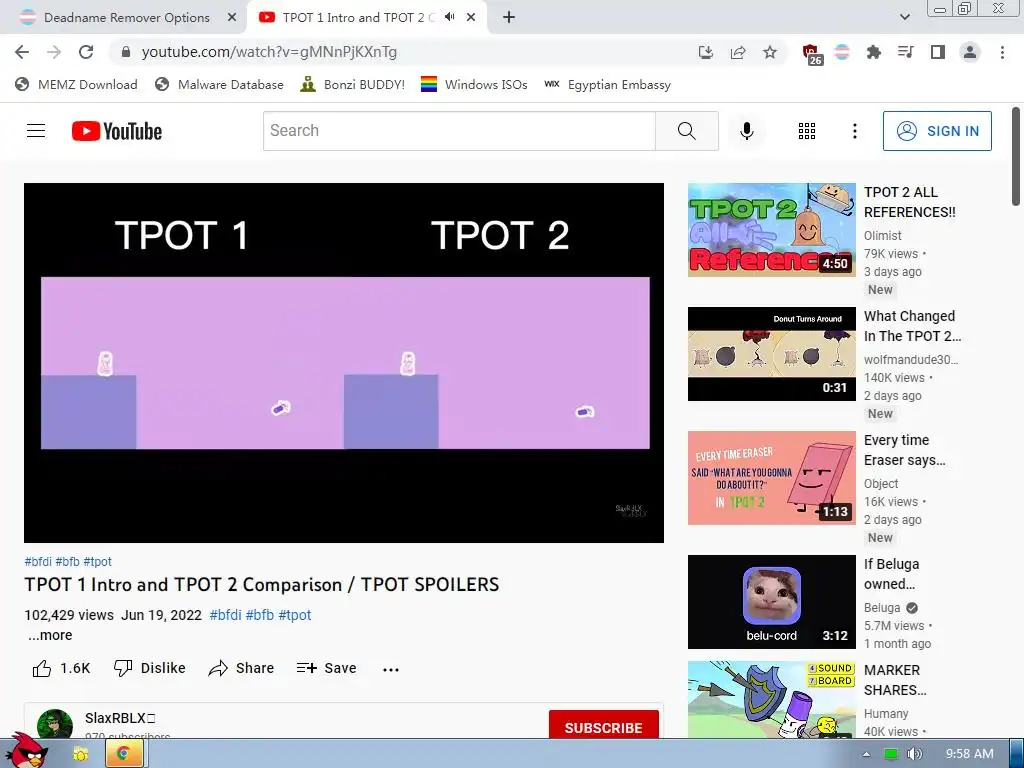
Task: Open the YouTube apps grid
Action: tap(807, 131)
